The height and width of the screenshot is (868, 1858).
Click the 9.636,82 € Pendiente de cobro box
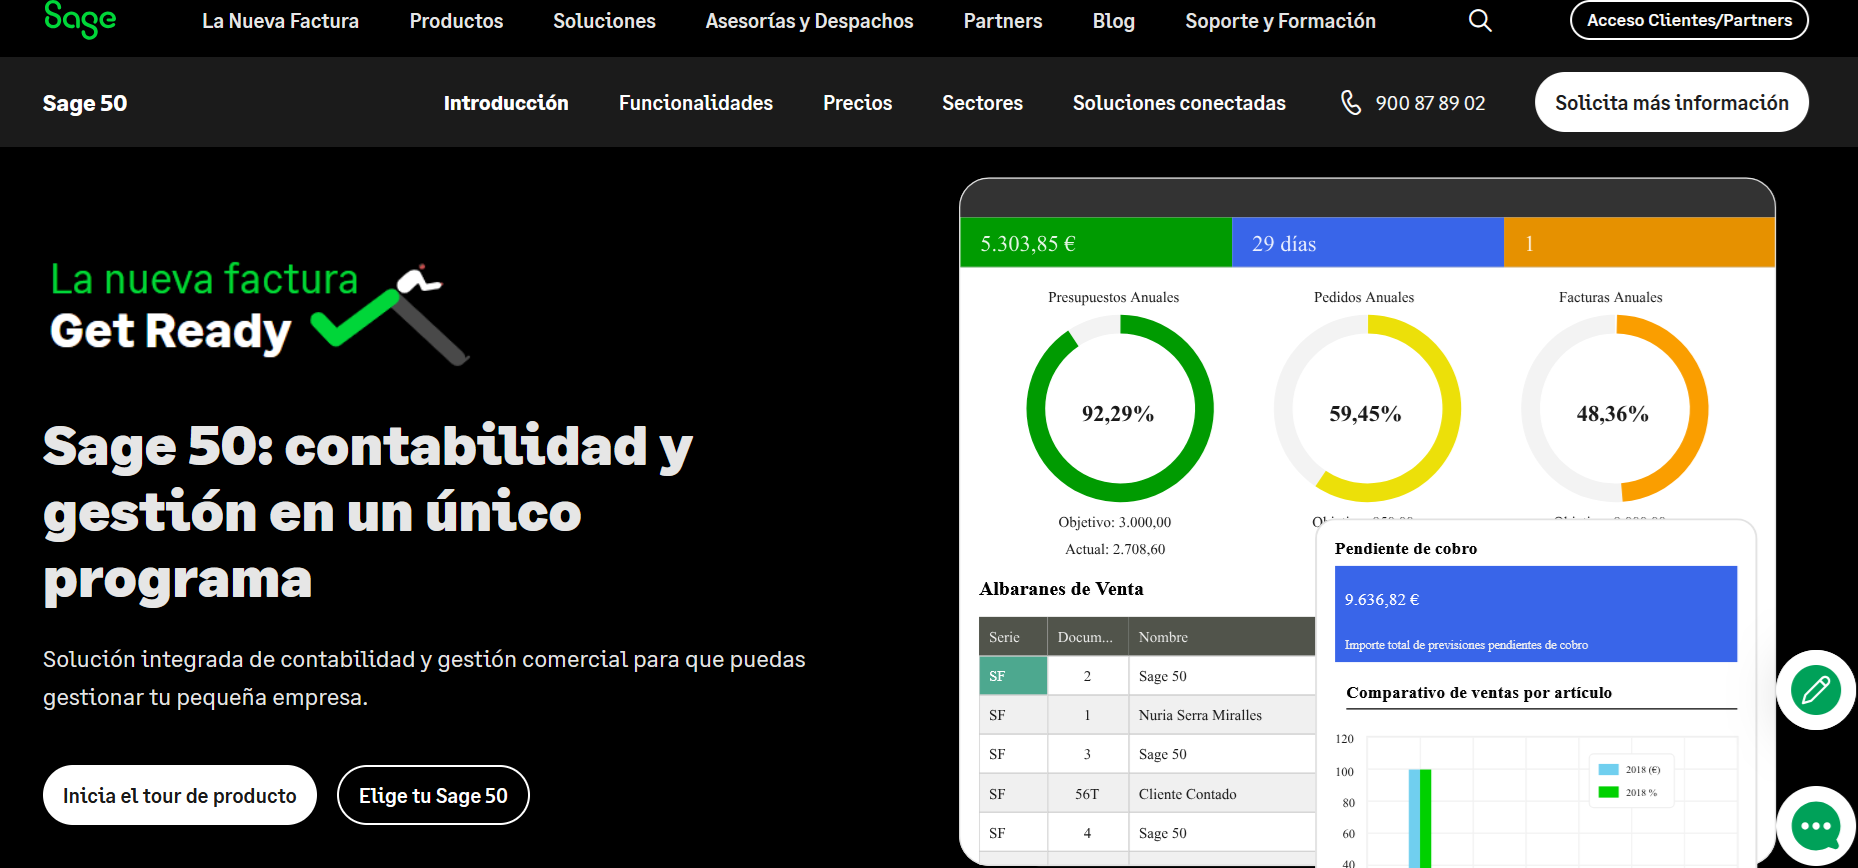click(1535, 614)
